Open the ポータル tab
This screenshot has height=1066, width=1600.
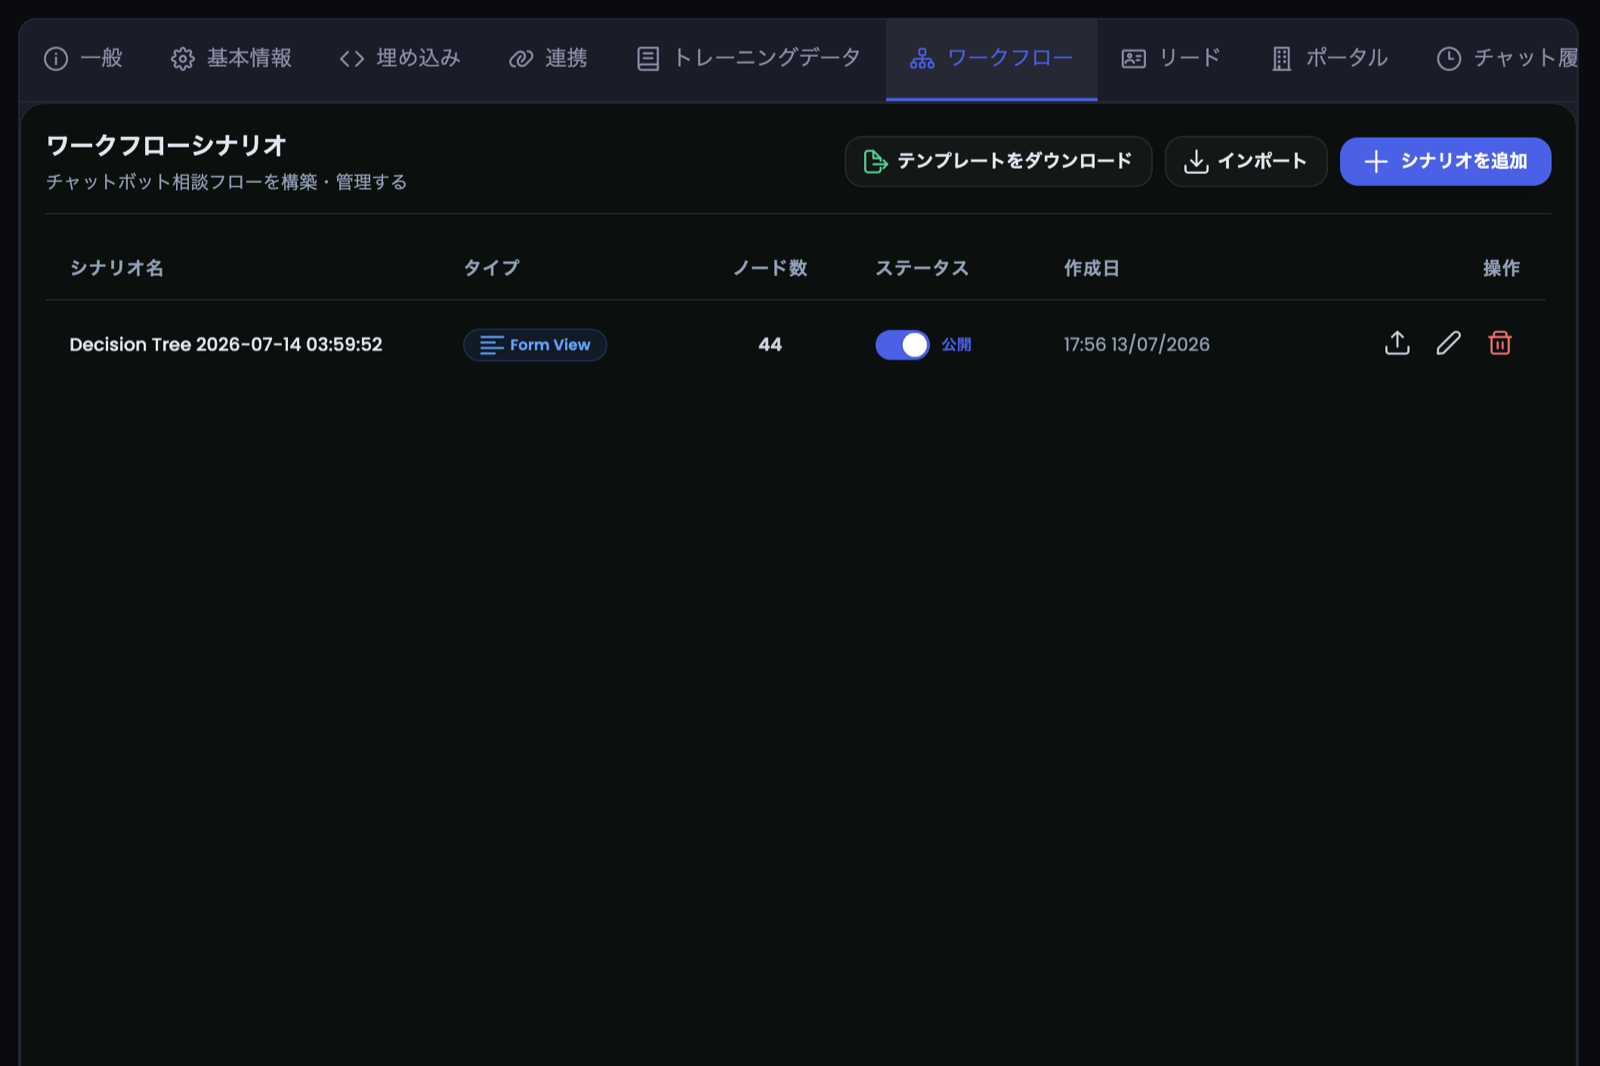(x=1329, y=59)
